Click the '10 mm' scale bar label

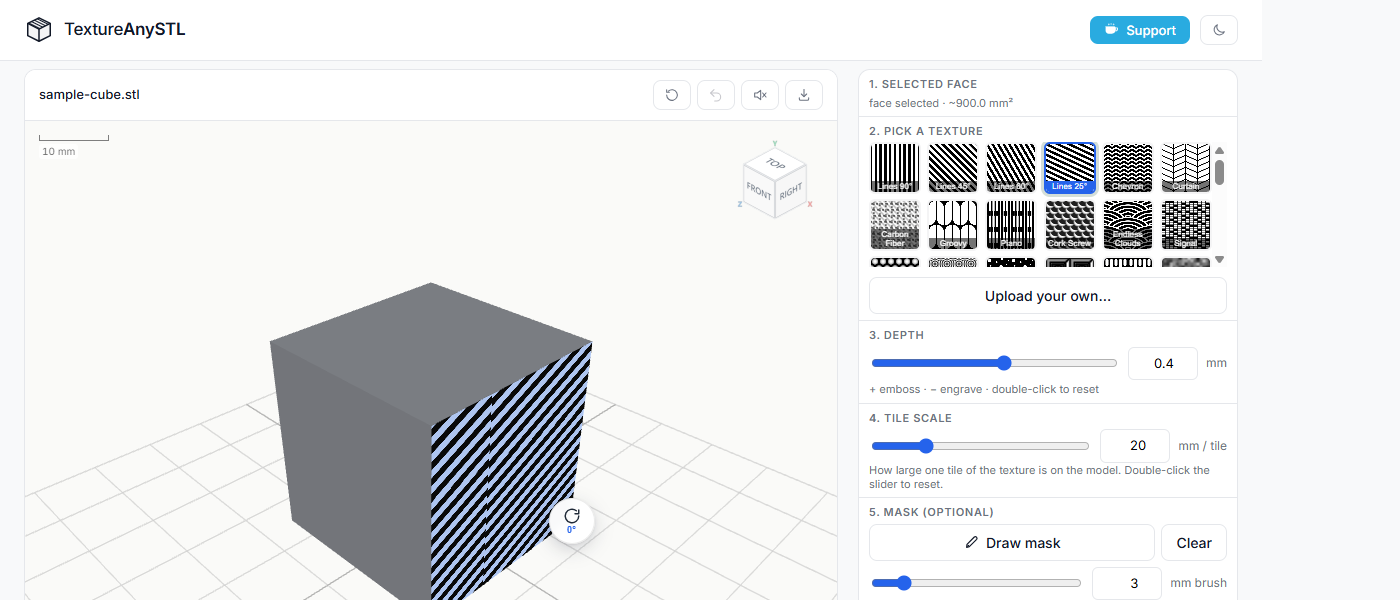tap(59, 152)
